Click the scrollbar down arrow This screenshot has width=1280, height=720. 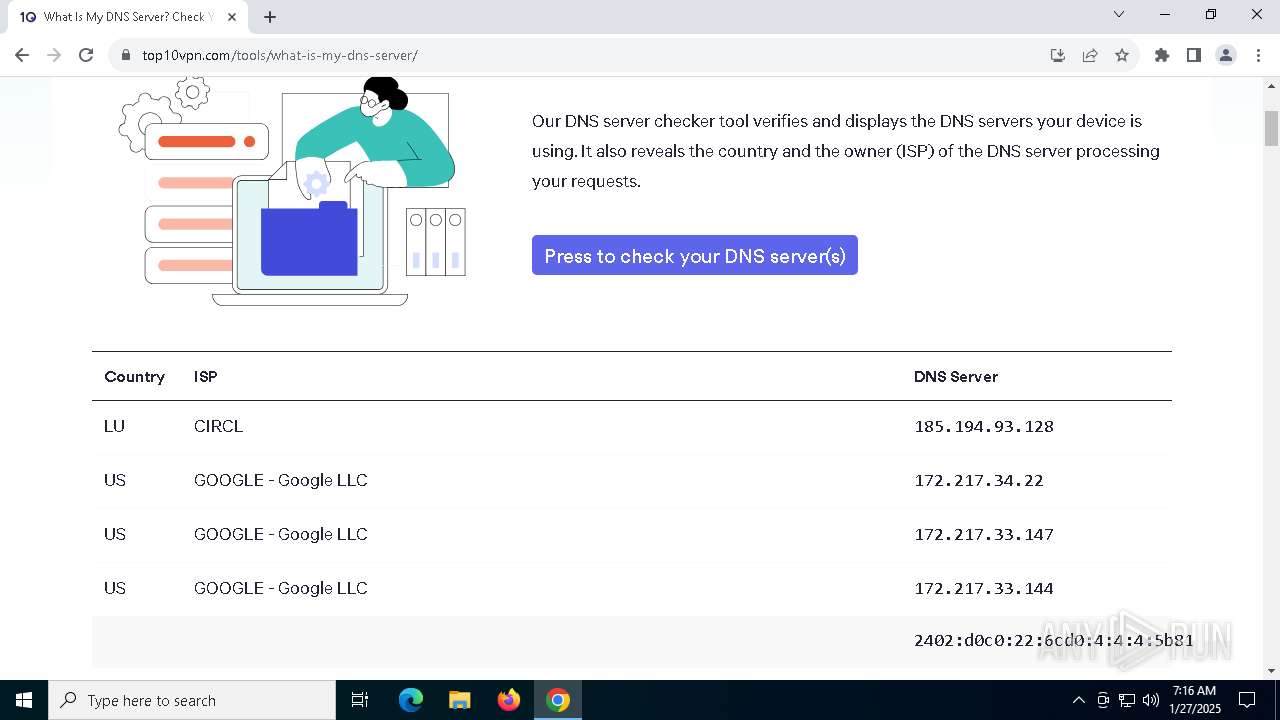point(1272,671)
